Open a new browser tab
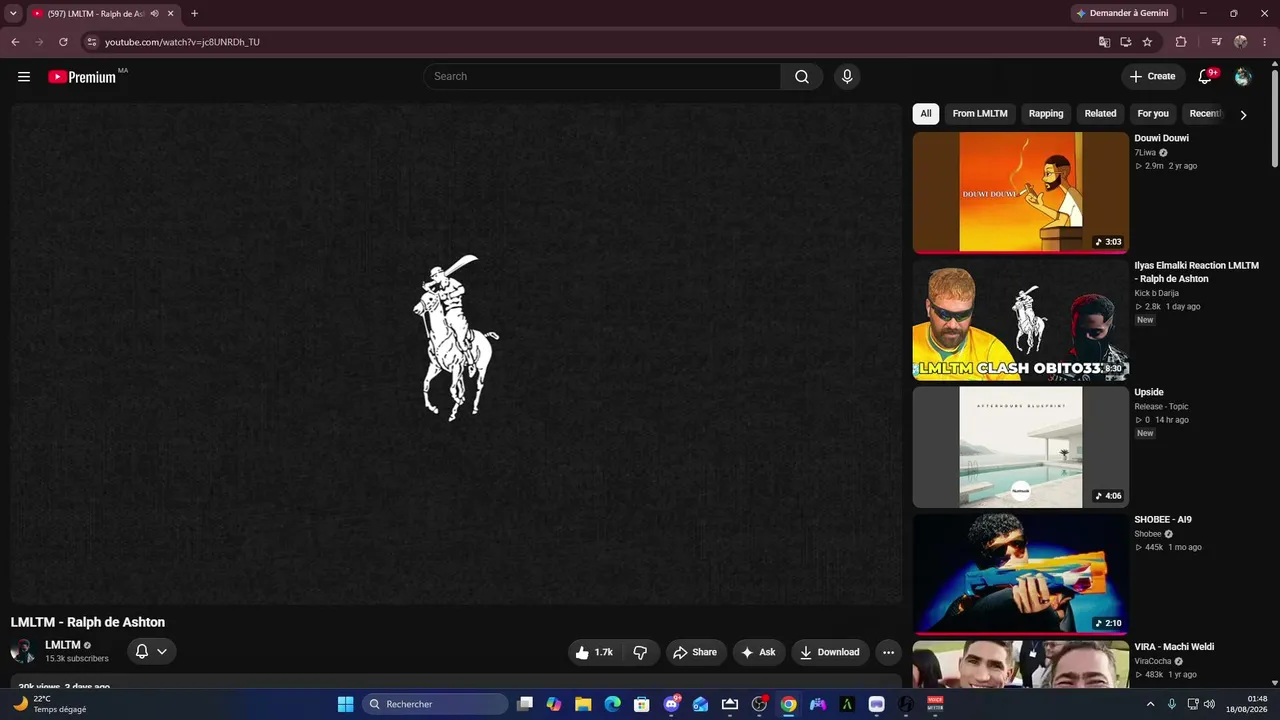The image size is (1280, 720). 194,14
